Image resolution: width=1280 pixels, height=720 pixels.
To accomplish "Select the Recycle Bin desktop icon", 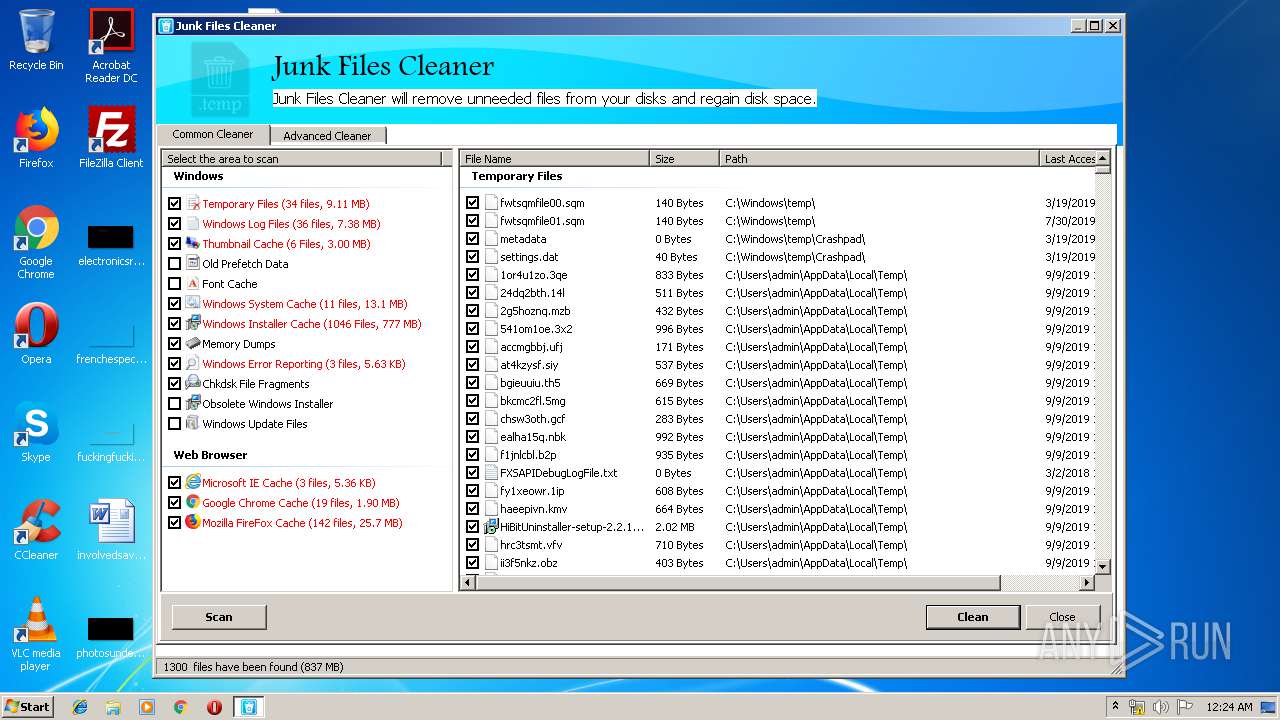I will (36, 40).
